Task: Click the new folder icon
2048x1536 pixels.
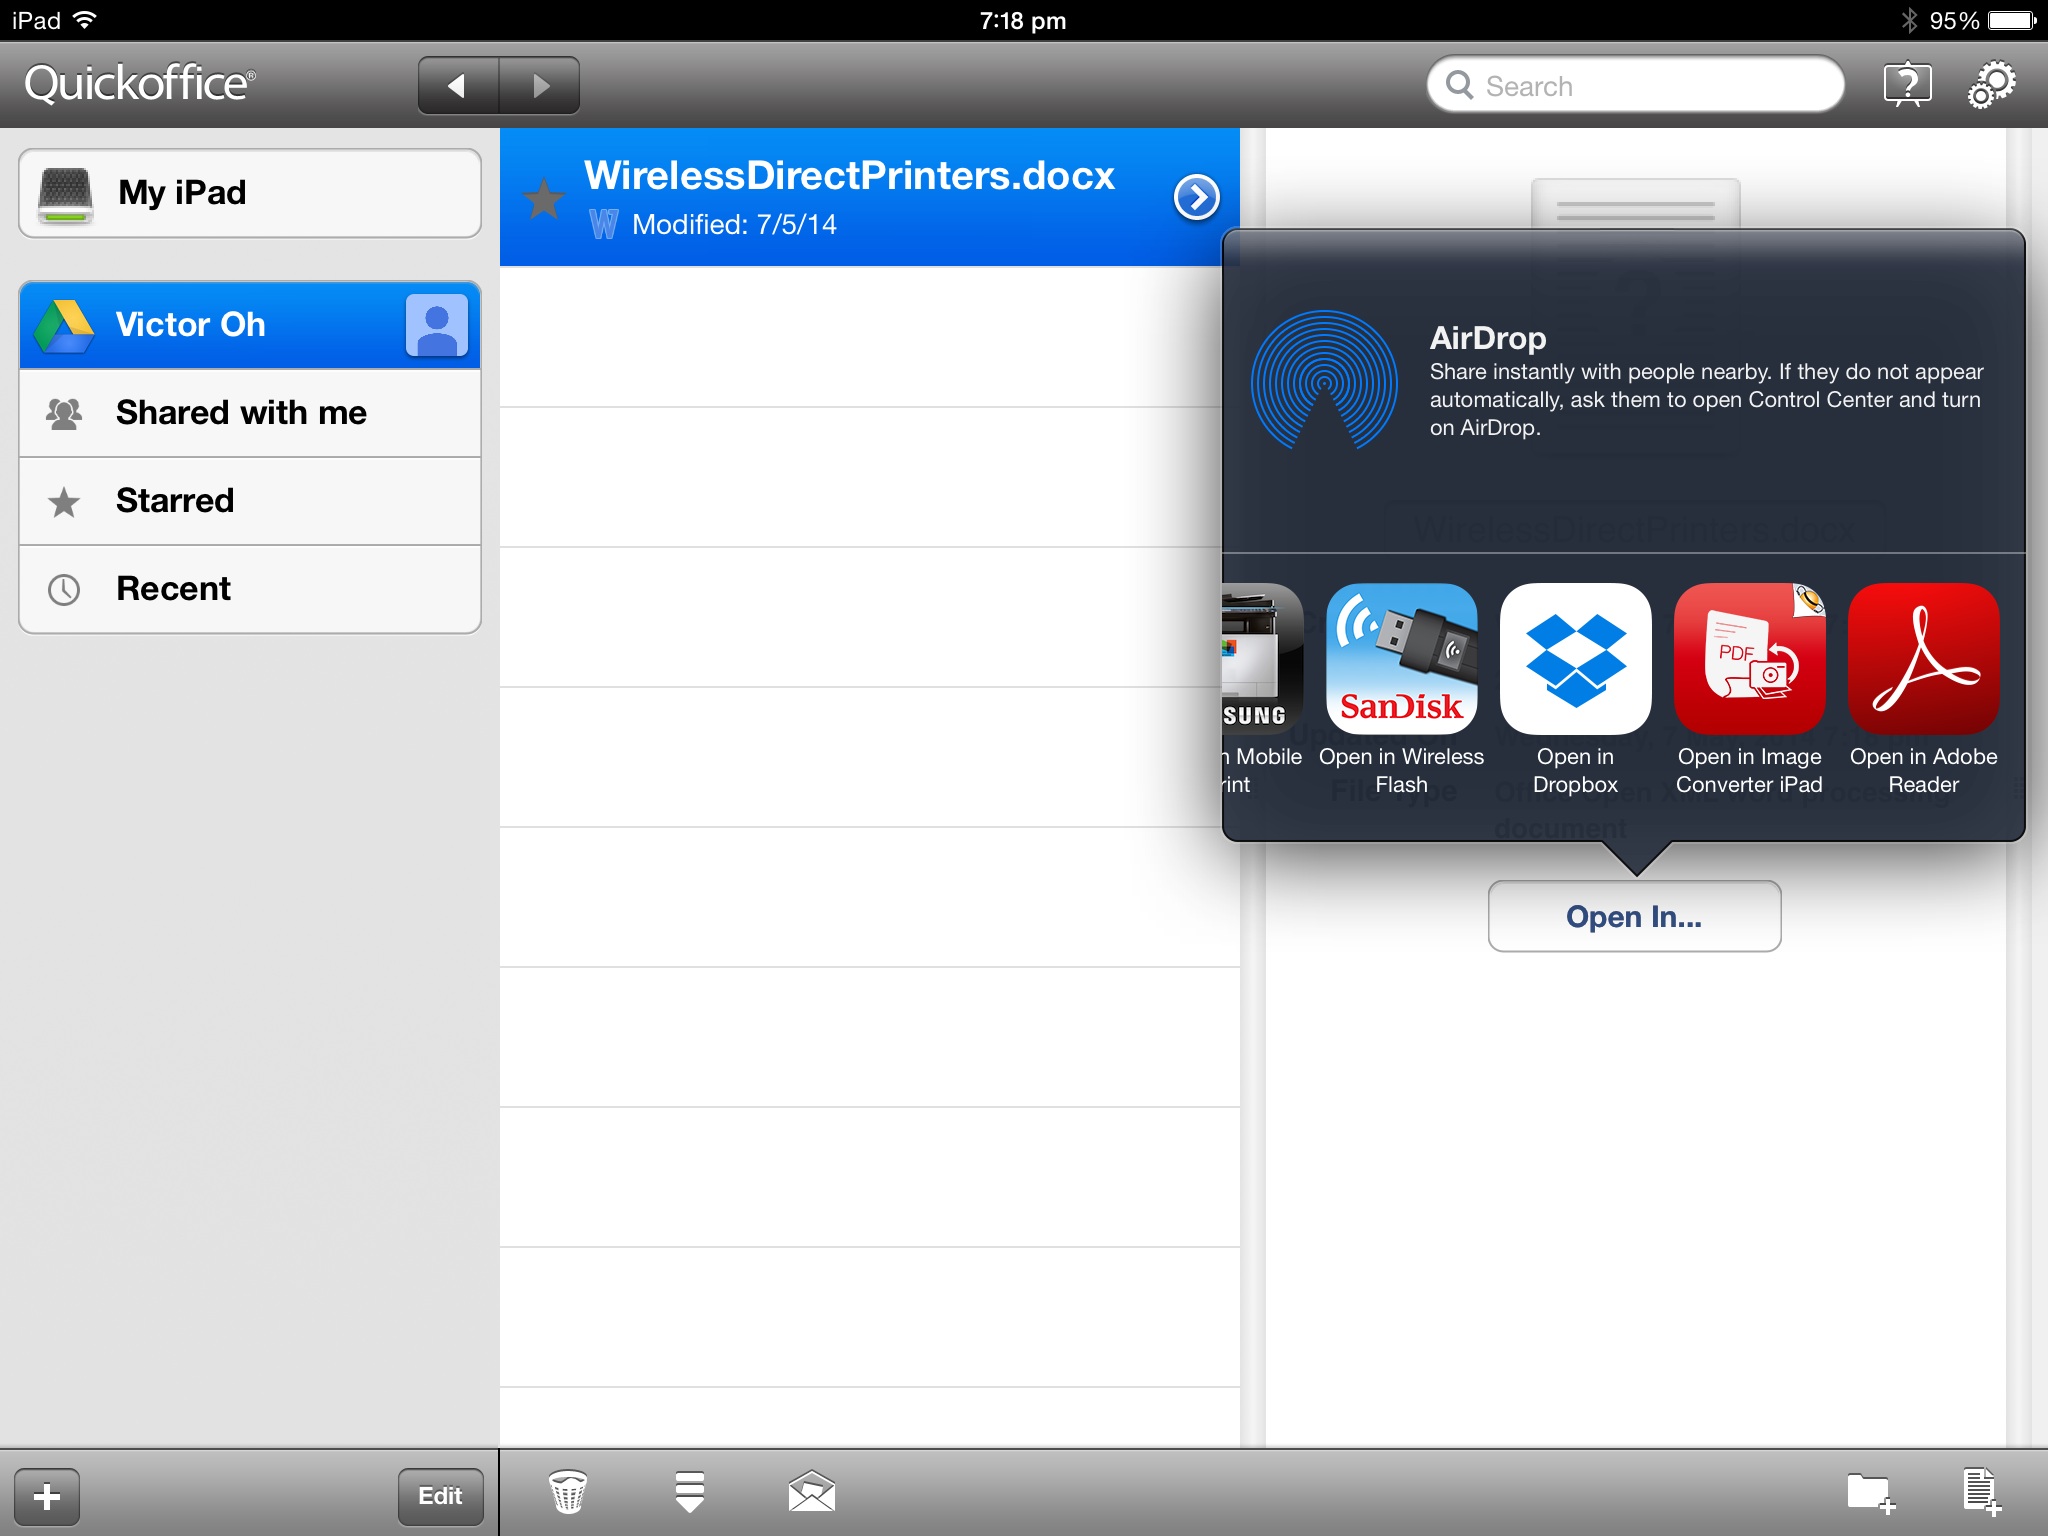Action: [x=1870, y=1492]
